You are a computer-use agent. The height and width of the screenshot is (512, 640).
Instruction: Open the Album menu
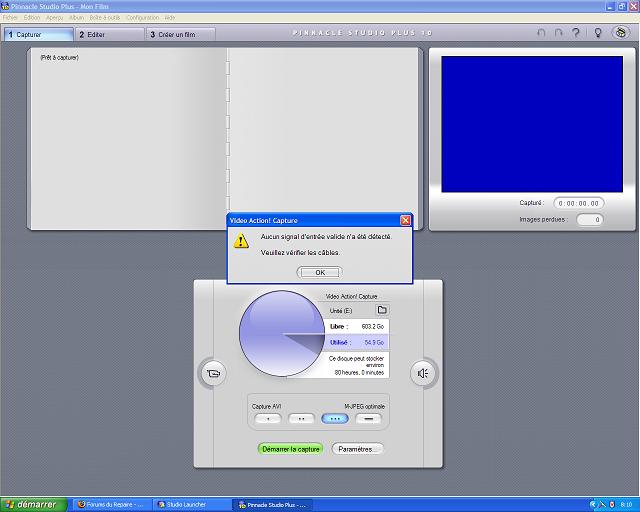coord(76,18)
